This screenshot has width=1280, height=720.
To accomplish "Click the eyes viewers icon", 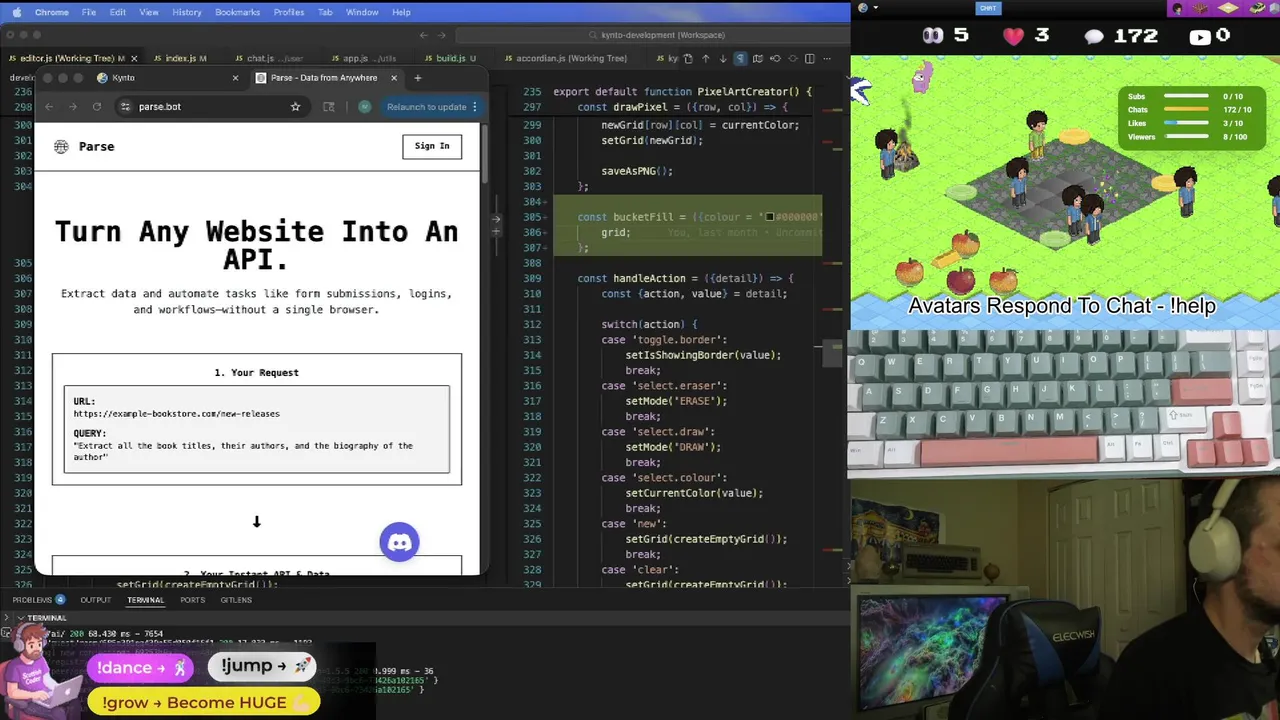I will point(932,36).
